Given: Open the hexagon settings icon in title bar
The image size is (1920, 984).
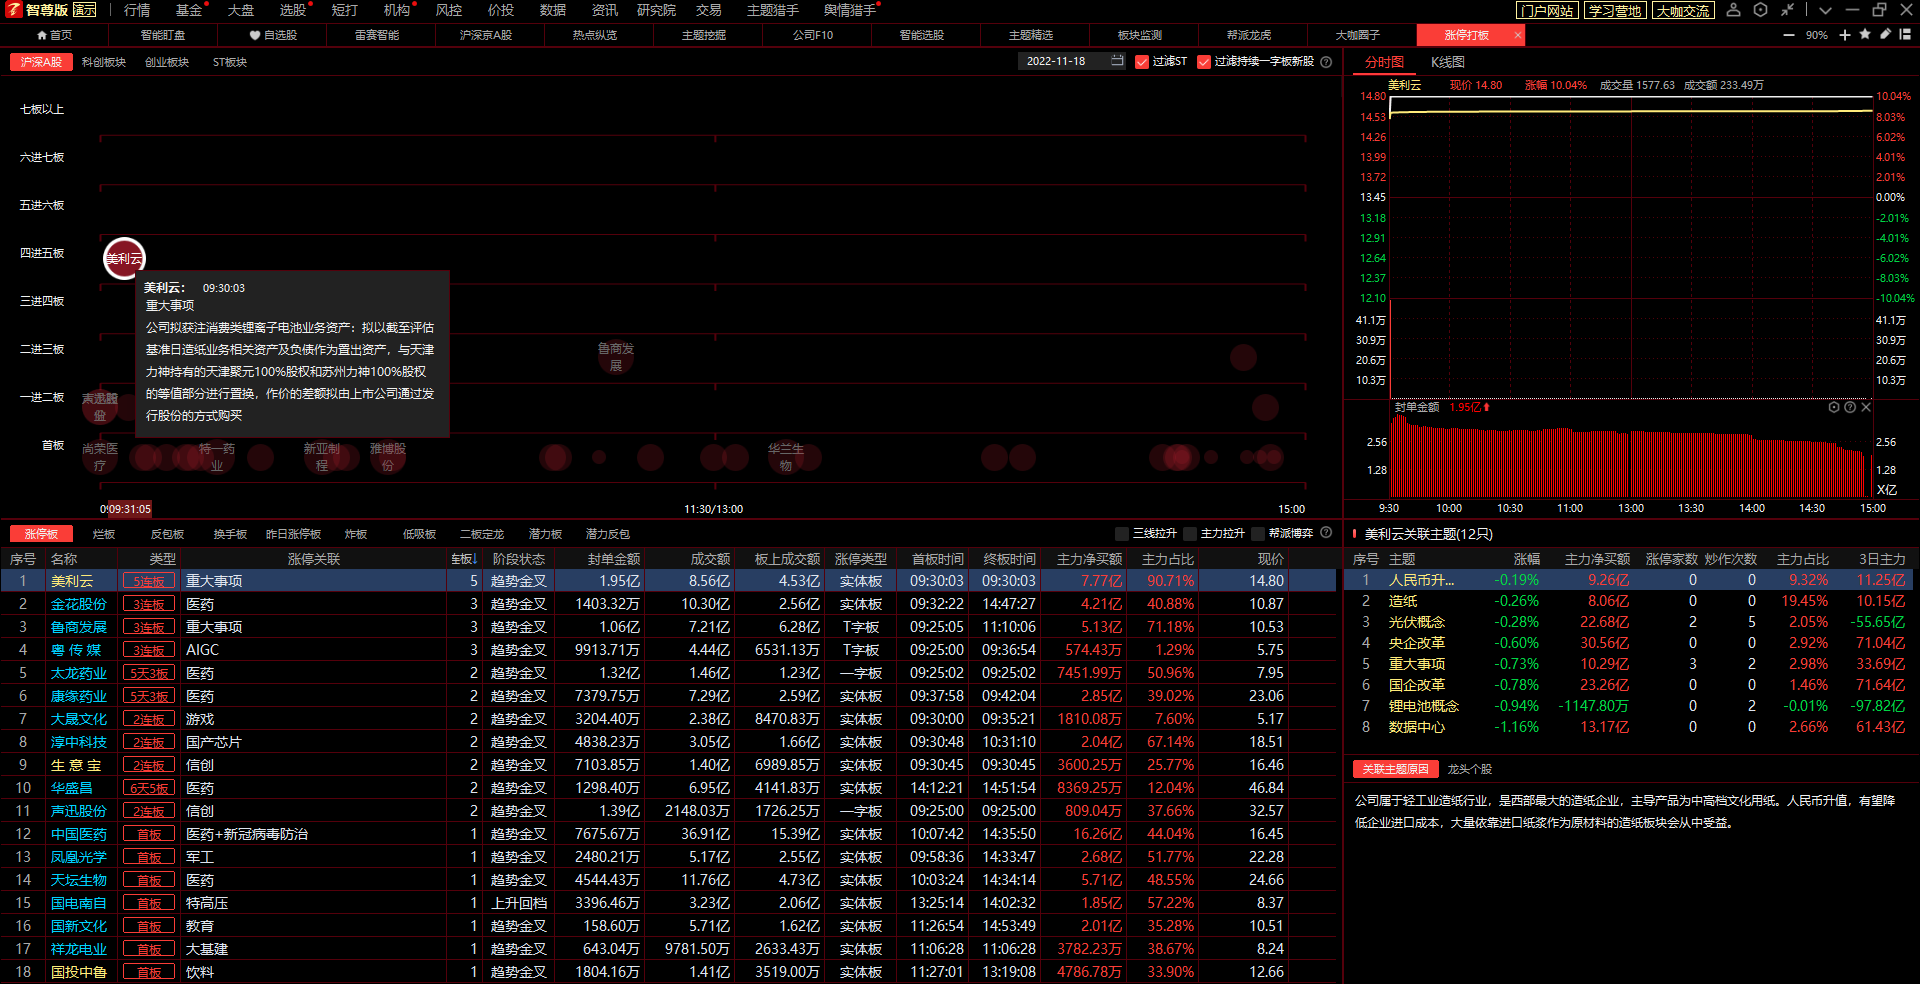Looking at the screenshot, I should click(x=1761, y=10).
